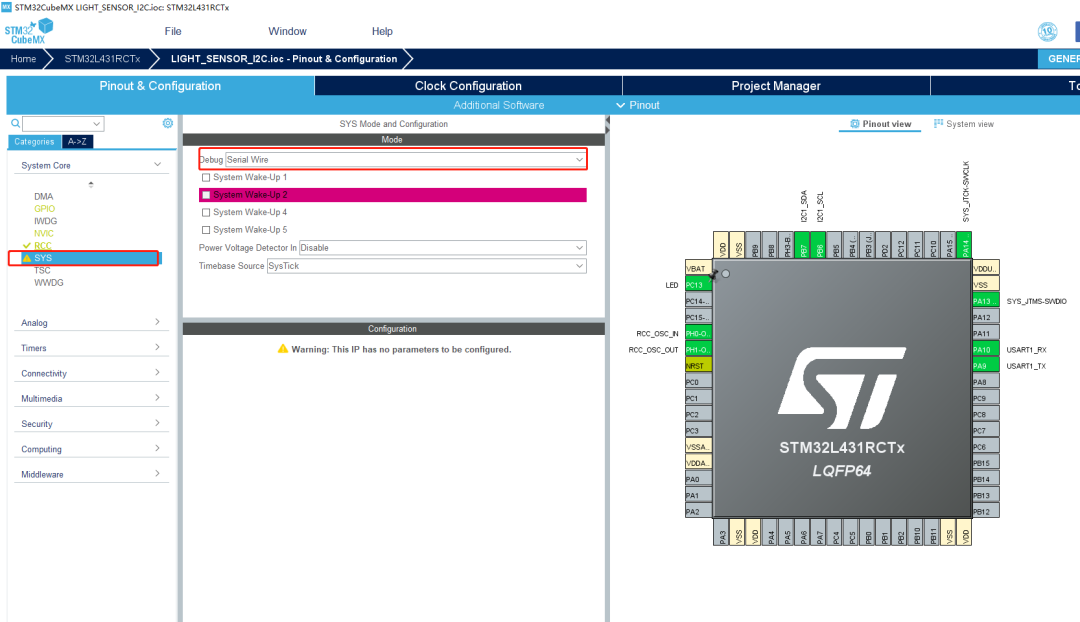Screen dimensions: 1080x622
Task: Click the STM32CubeMX logo icon
Action: point(28,32)
